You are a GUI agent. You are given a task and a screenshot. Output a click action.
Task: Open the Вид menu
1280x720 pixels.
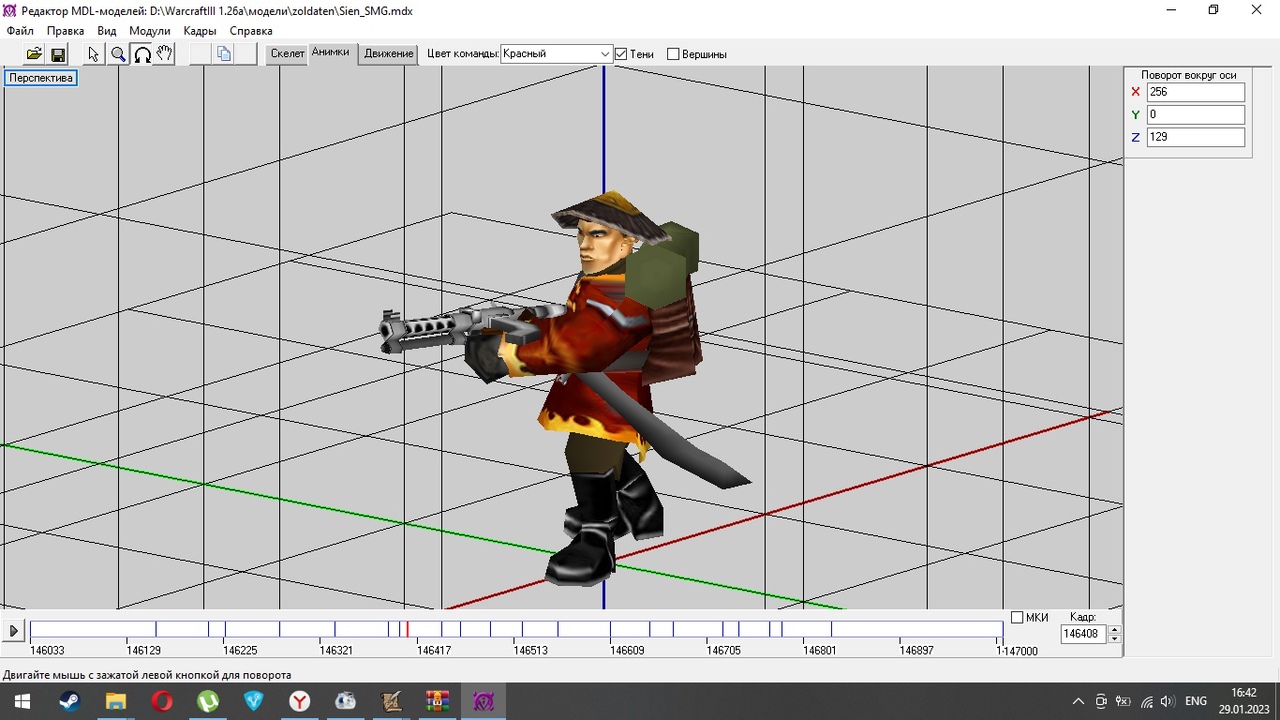(106, 31)
